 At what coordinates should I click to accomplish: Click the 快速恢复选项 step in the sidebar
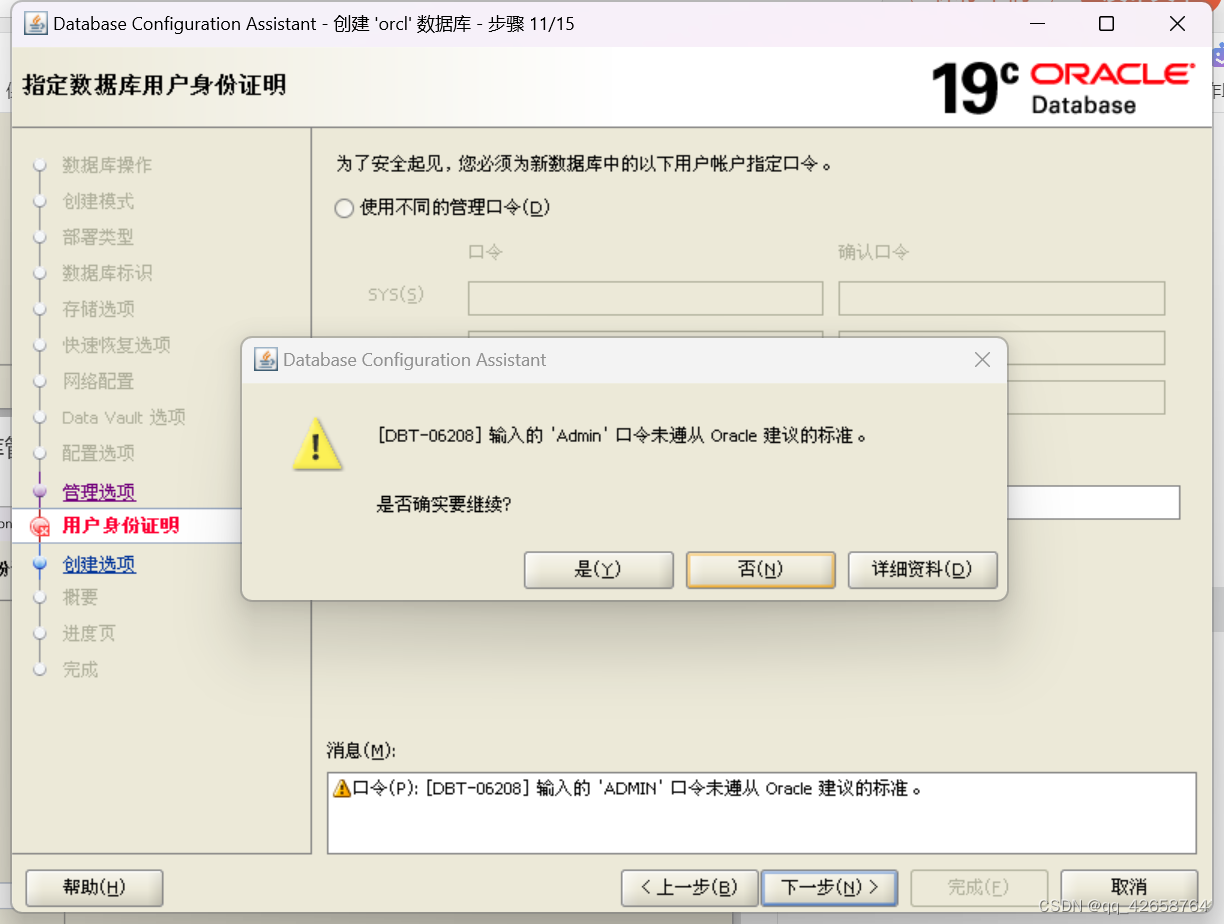[116, 345]
